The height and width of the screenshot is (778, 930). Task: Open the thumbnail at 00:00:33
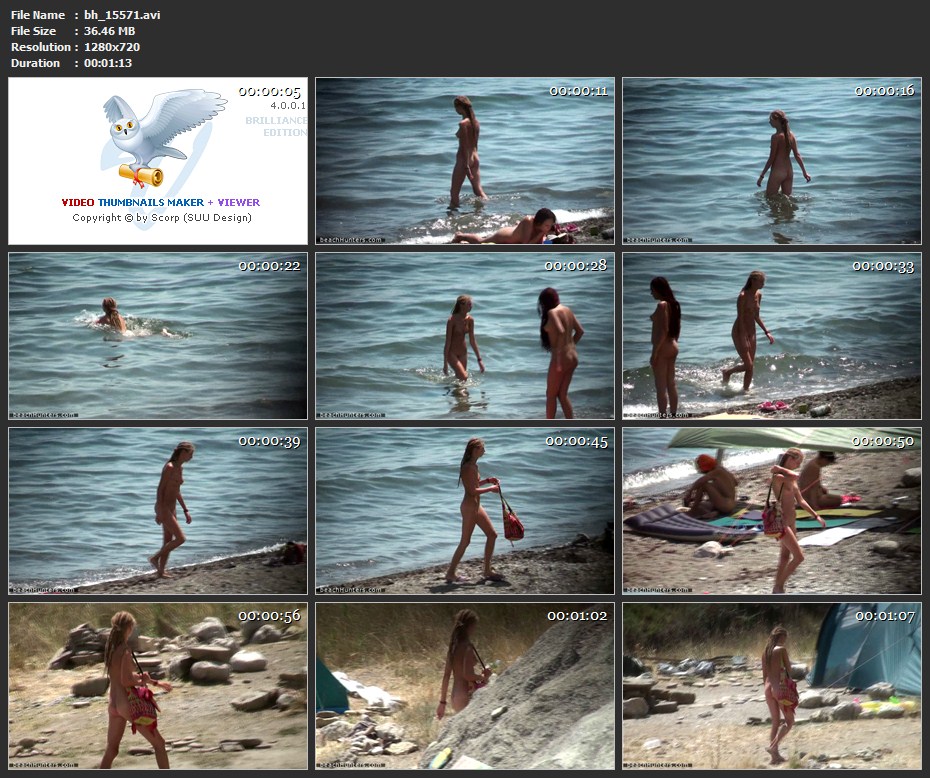click(x=771, y=336)
